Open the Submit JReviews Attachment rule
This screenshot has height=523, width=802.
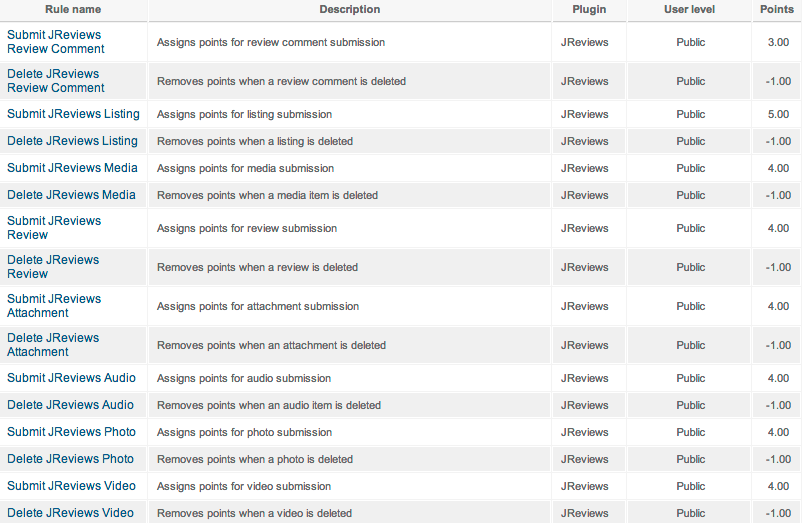point(54,306)
